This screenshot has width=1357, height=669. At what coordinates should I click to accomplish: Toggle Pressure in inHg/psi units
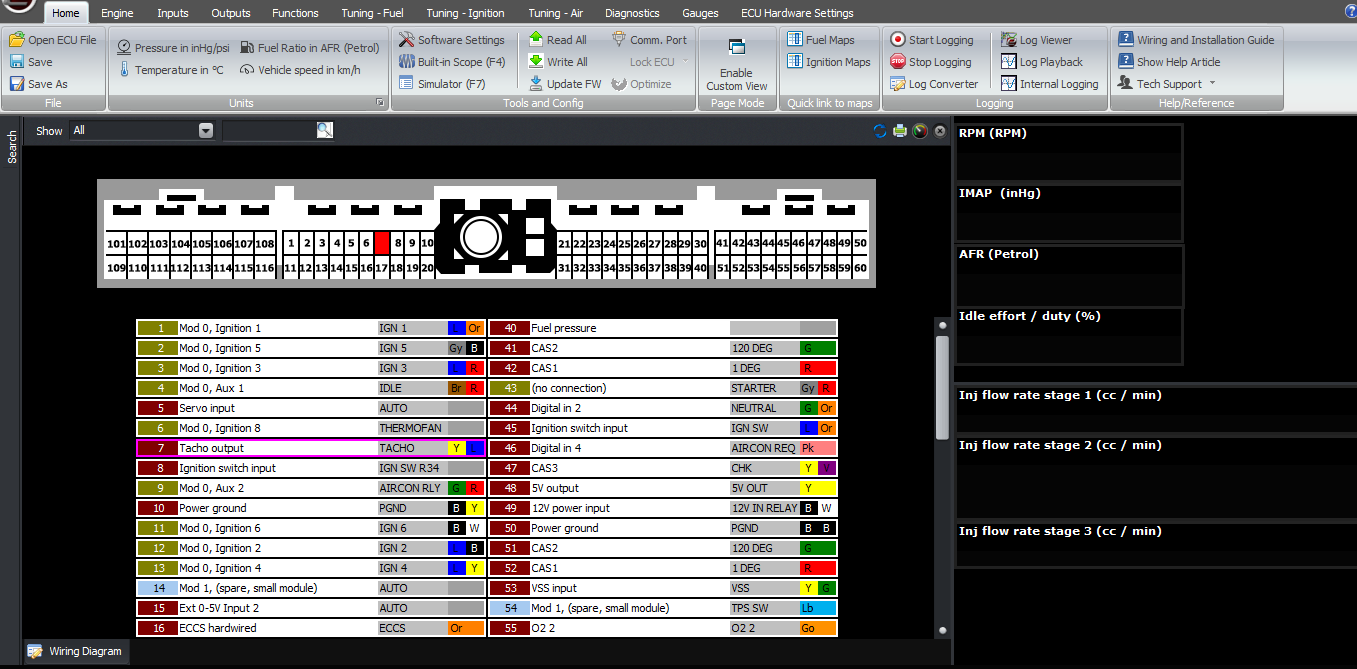tap(173, 48)
